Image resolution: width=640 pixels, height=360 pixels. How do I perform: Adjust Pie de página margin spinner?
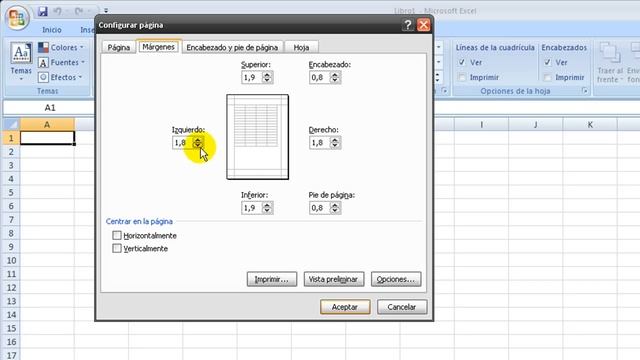(x=335, y=208)
